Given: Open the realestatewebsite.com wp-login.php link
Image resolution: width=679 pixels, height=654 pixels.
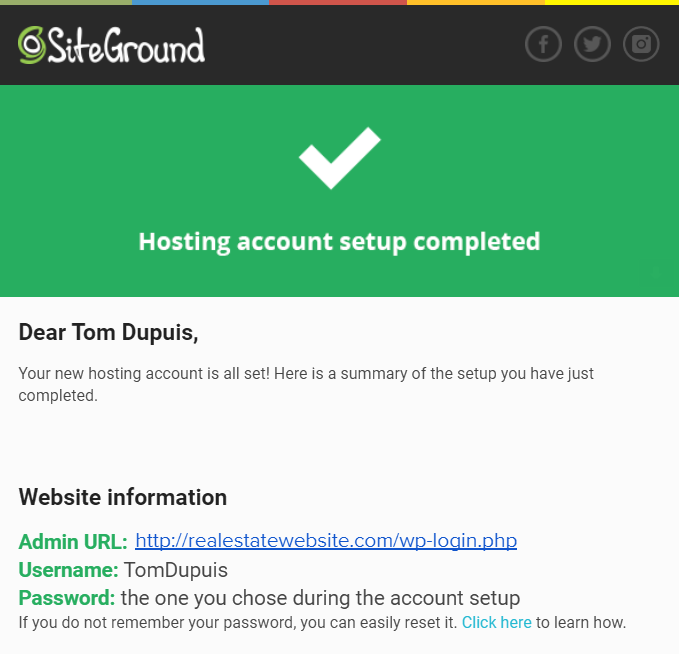Looking at the screenshot, I should pyautogui.click(x=326, y=541).
